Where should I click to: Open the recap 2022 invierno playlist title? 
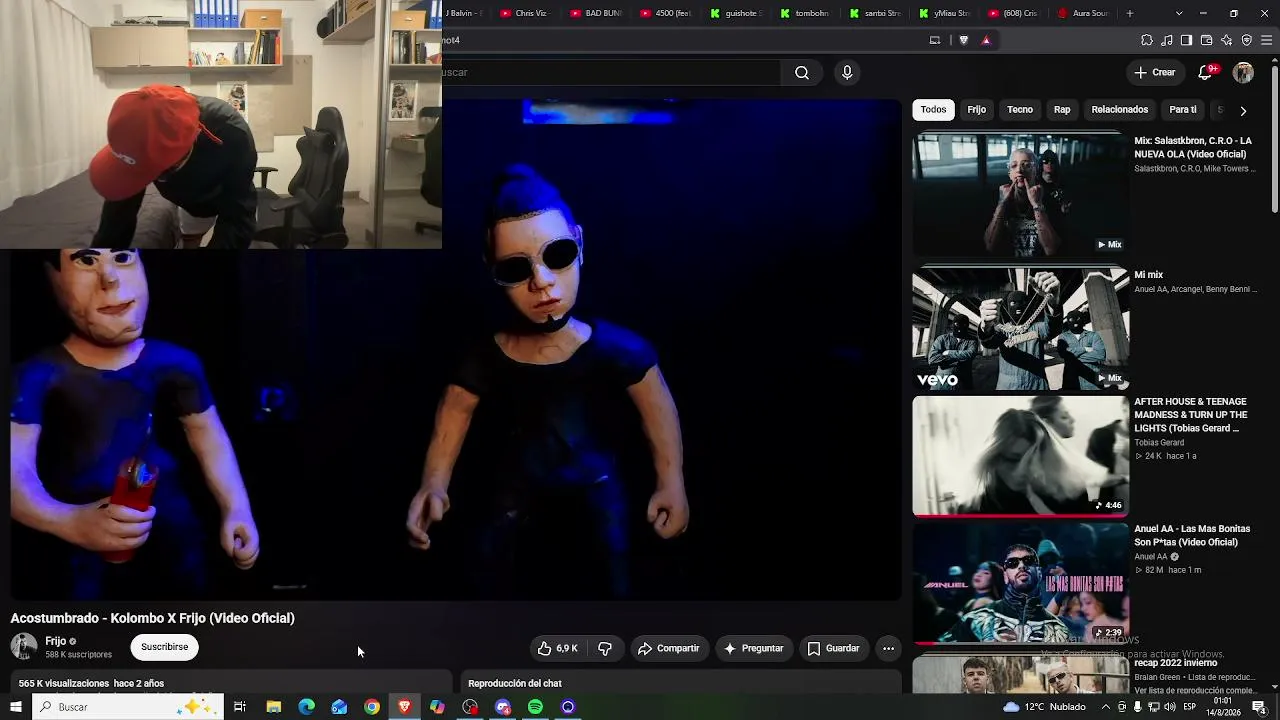point(1176,663)
